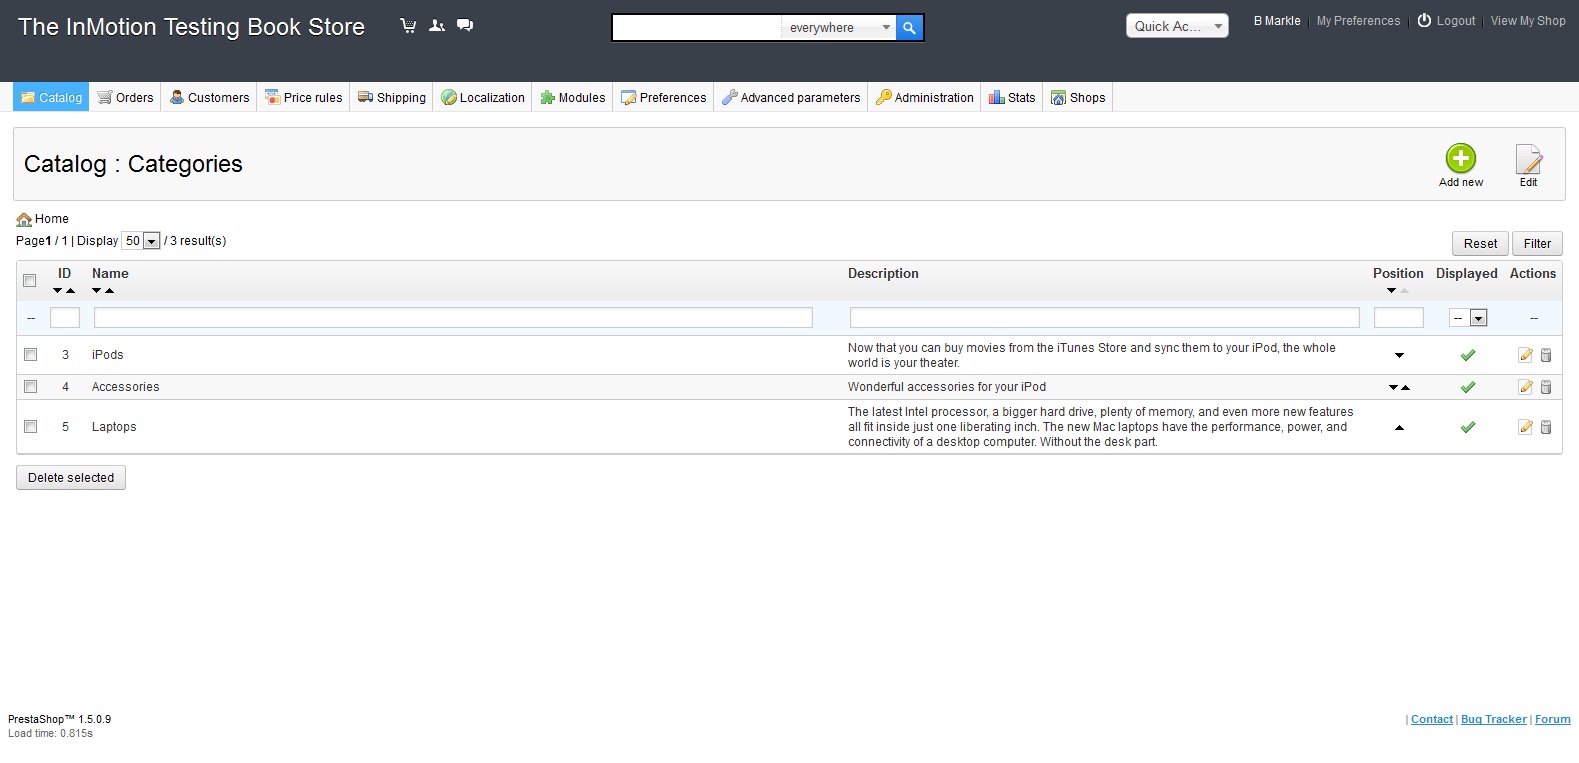The height and width of the screenshot is (763, 1579).
Task: Toggle Accessories displayed green checkmark
Action: pos(1468,387)
